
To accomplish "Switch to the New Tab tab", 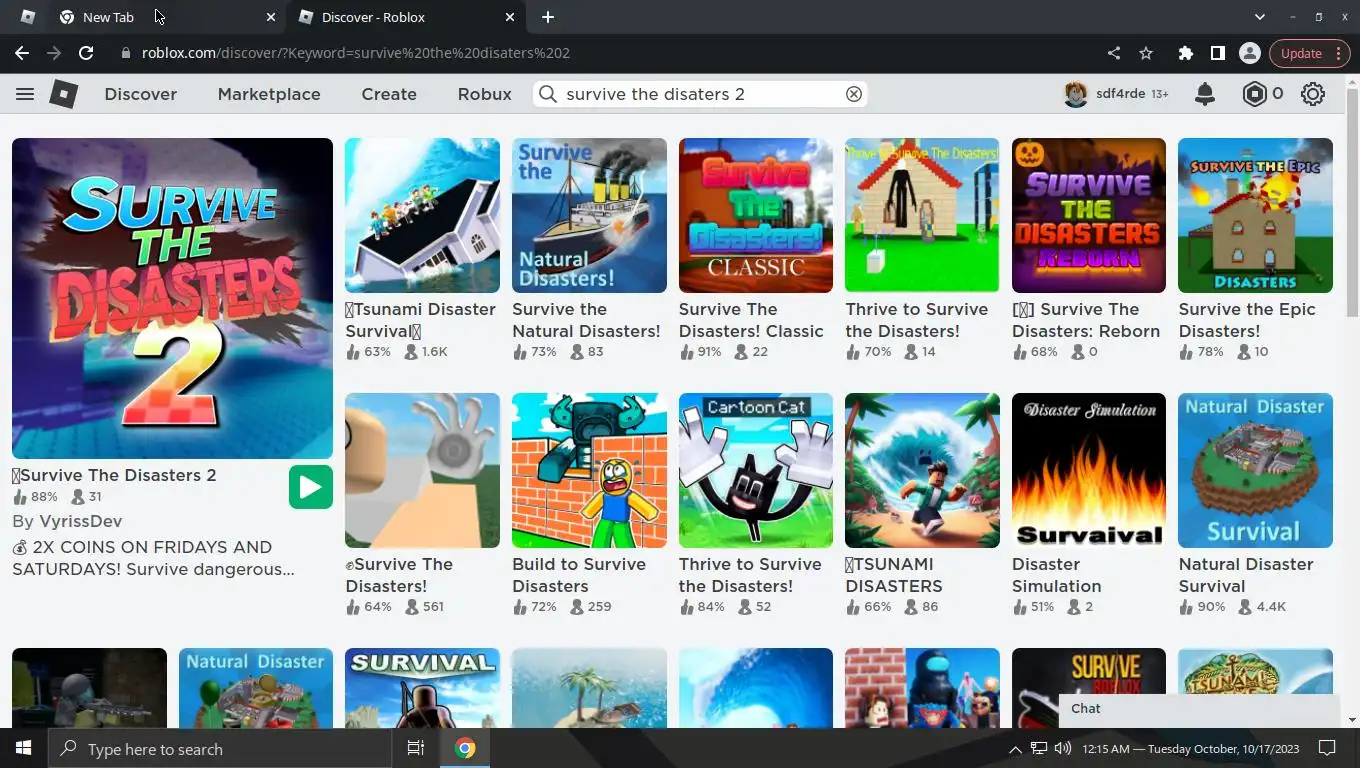I will click(168, 17).
